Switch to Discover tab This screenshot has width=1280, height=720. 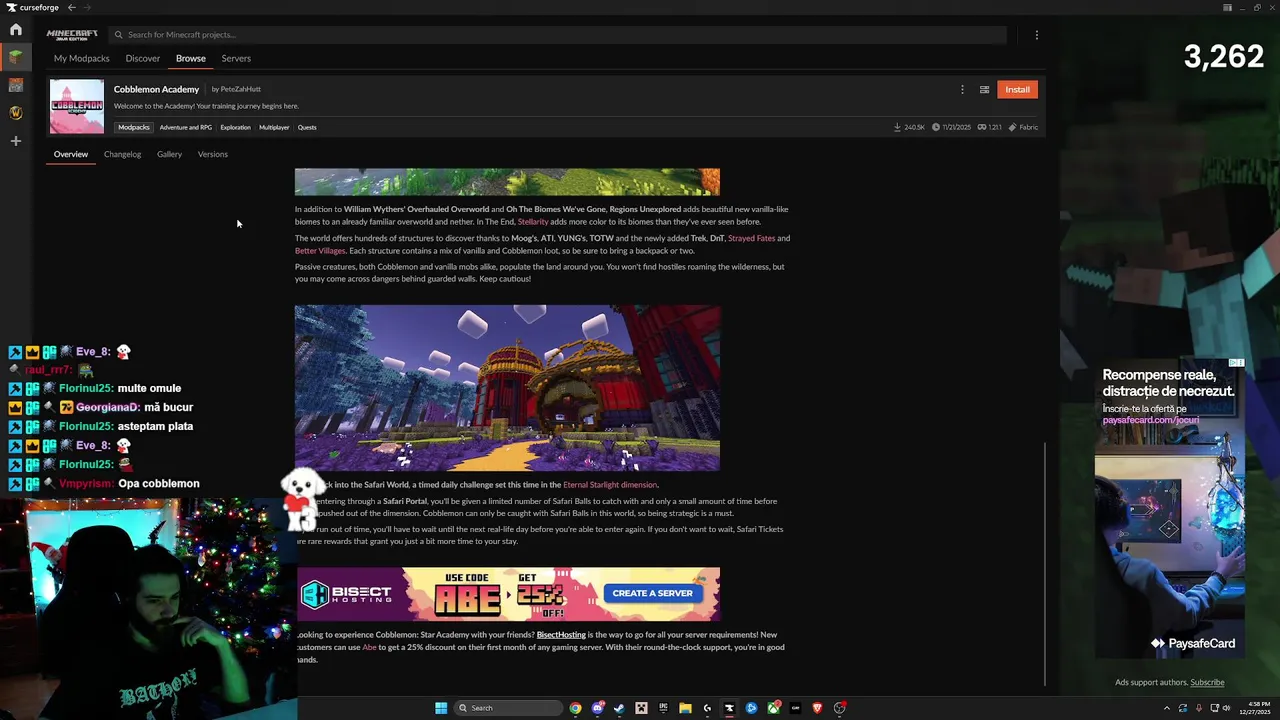click(143, 58)
